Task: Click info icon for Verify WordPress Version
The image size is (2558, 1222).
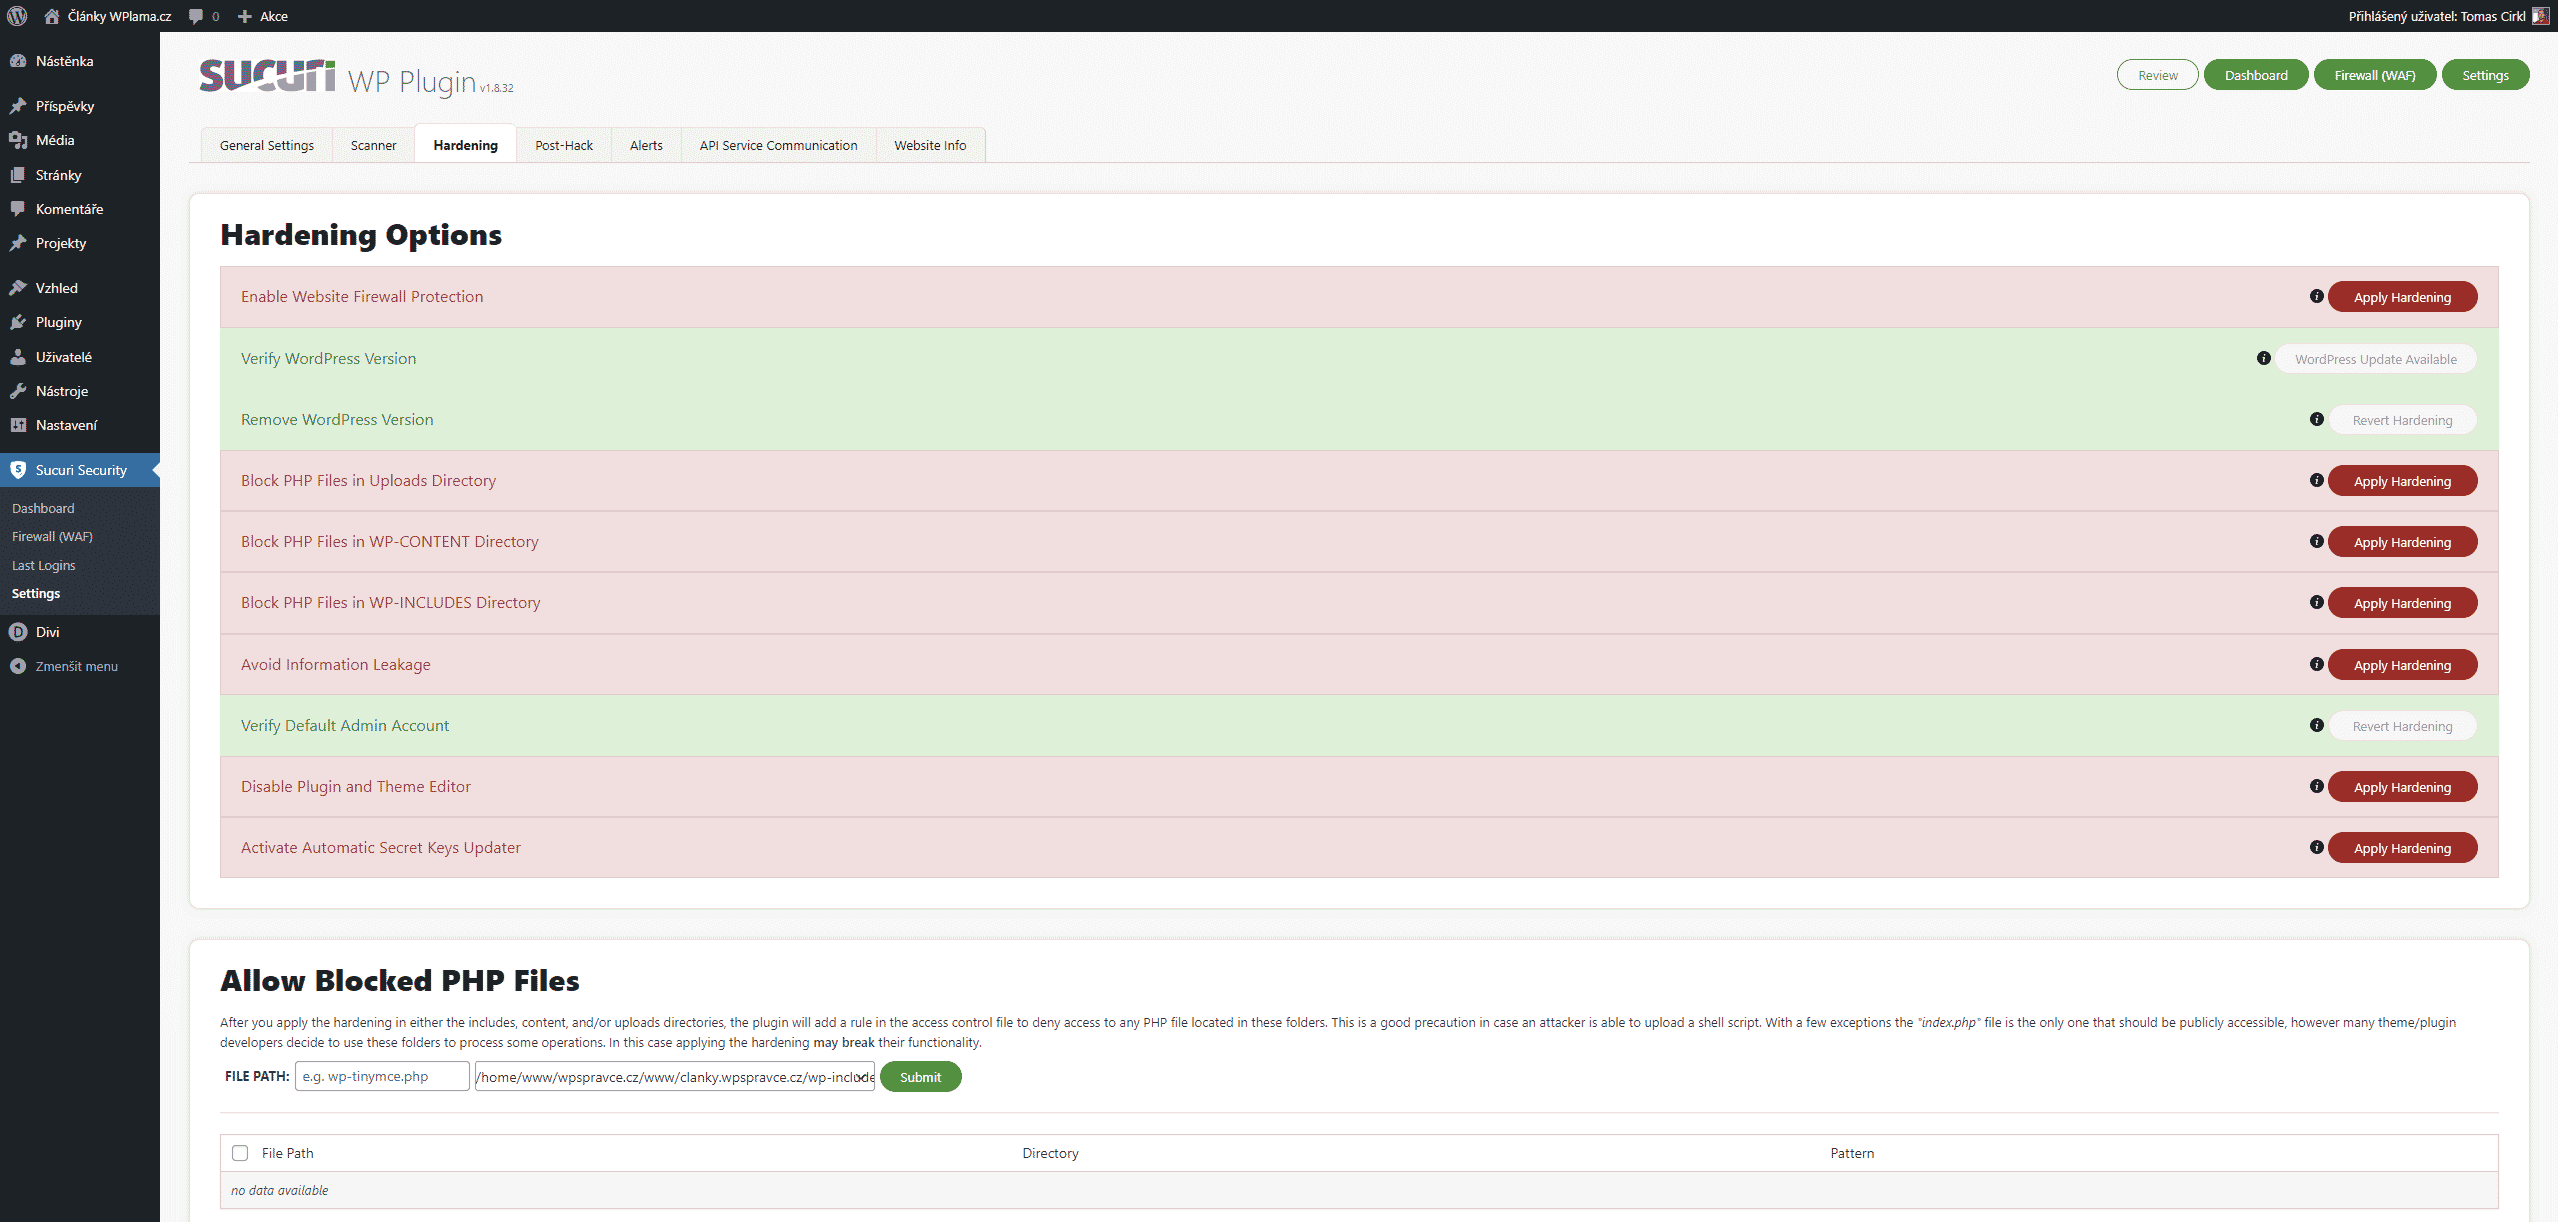Action: (2264, 358)
